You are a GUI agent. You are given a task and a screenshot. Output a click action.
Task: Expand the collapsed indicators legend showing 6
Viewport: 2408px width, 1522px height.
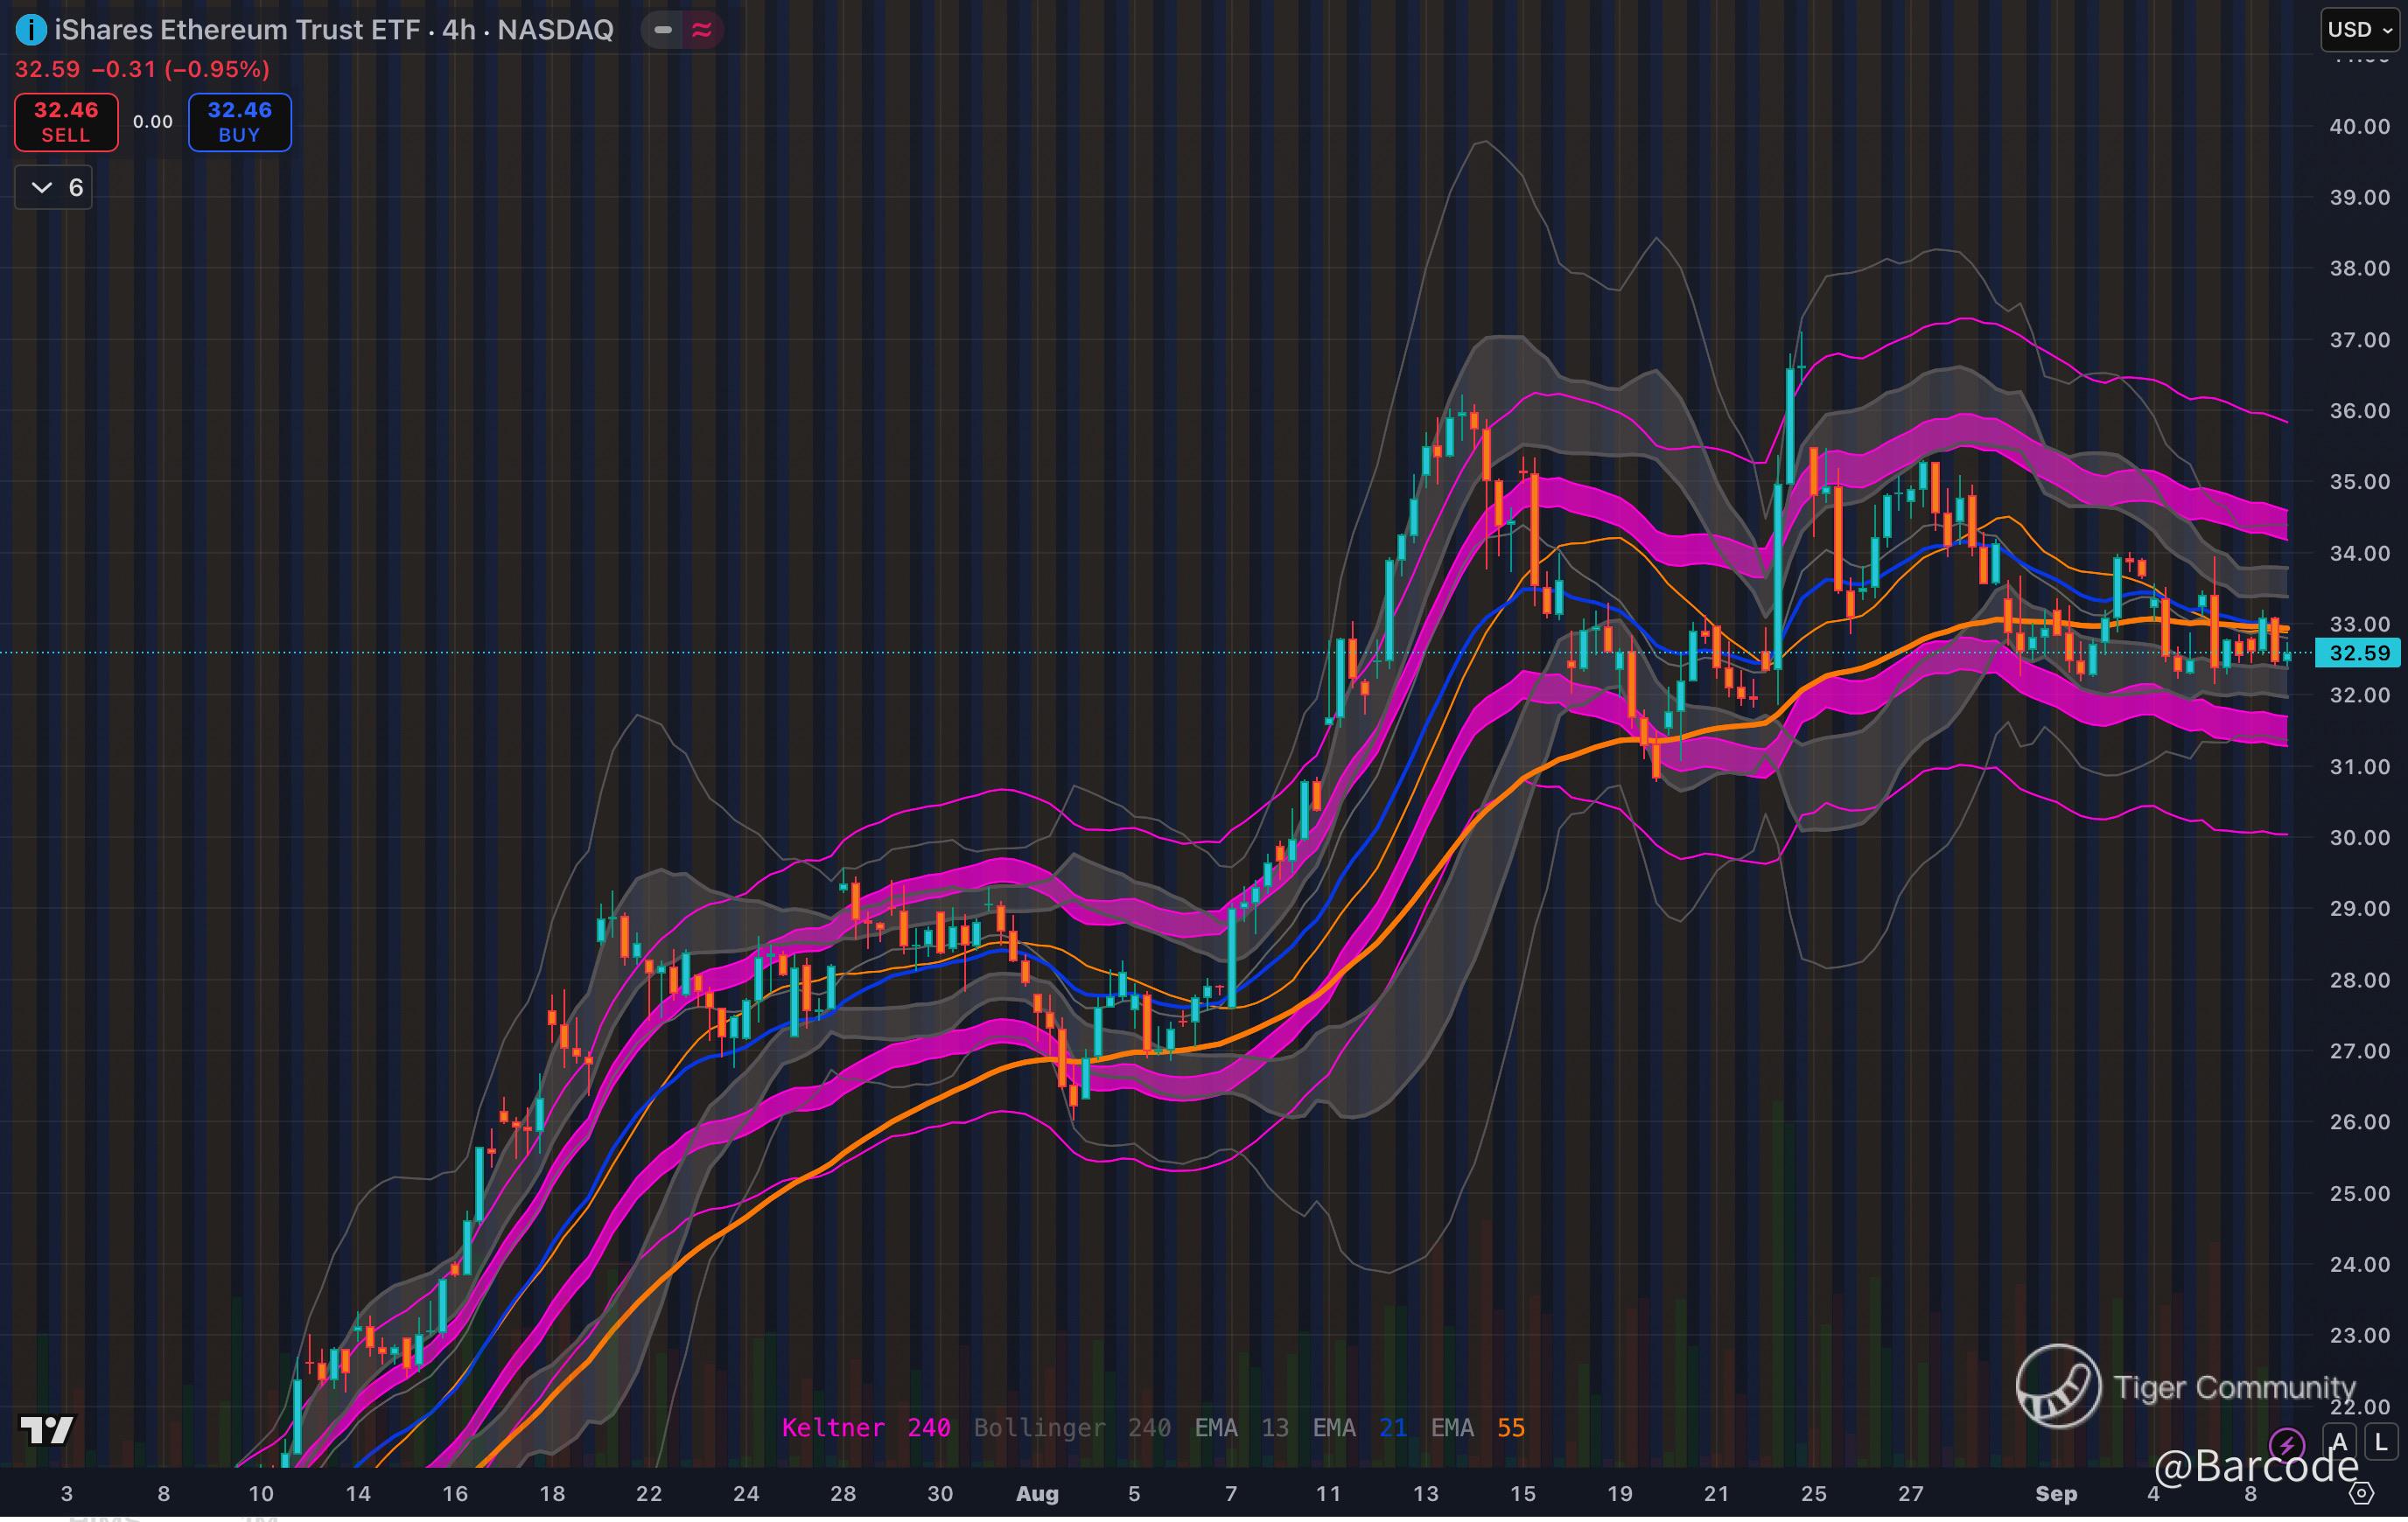(54, 188)
